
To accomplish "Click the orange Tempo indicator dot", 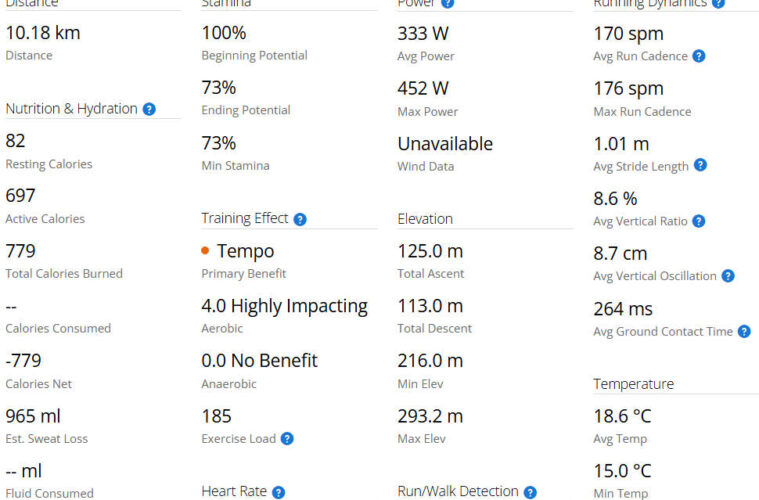I will coord(205,251).
